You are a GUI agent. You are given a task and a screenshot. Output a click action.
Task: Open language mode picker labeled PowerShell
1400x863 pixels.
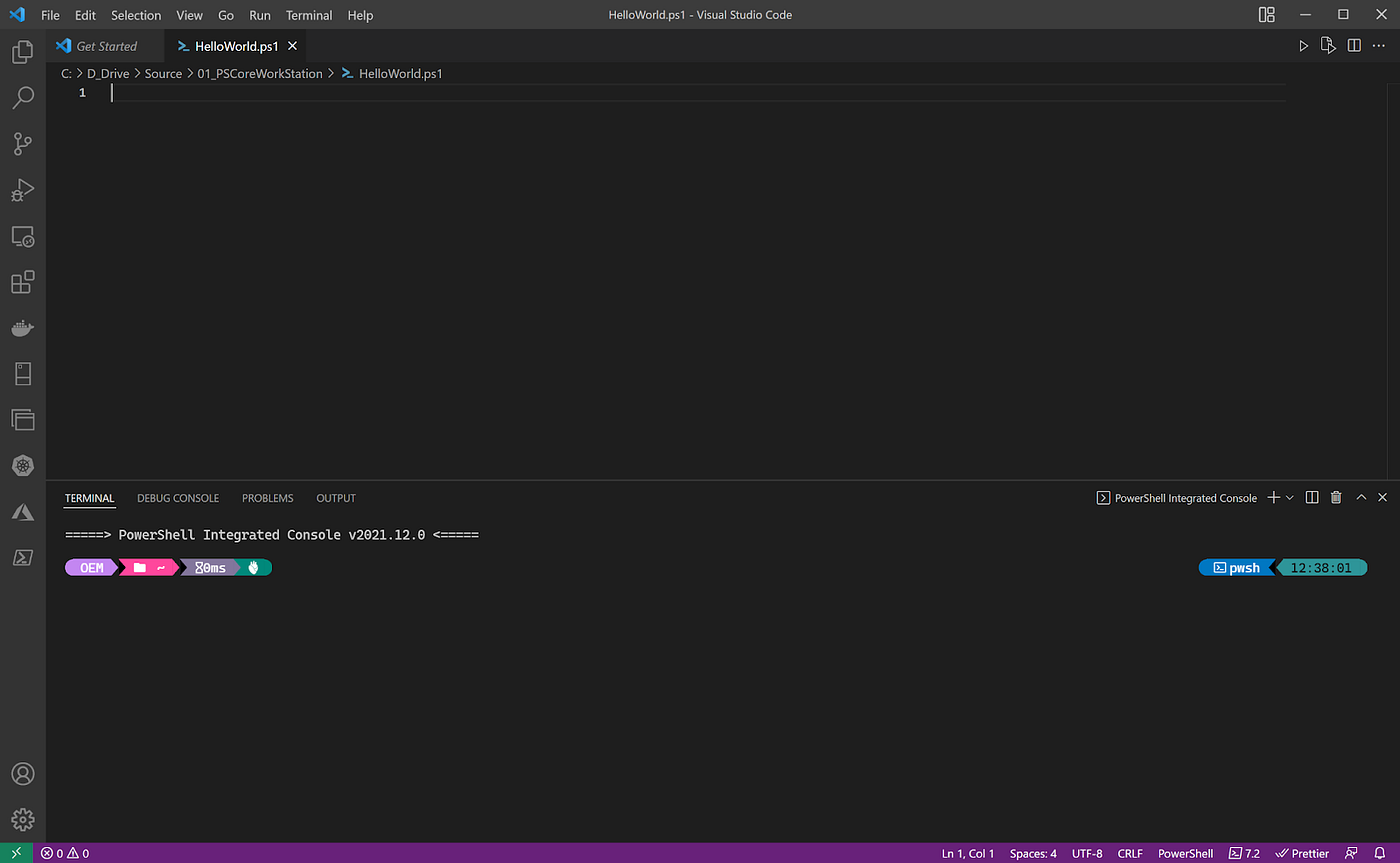(1185, 853)
